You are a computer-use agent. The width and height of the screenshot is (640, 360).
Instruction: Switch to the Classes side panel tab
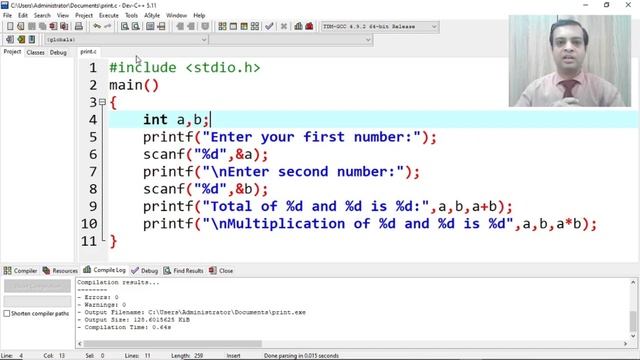click(x=36, y=52)
